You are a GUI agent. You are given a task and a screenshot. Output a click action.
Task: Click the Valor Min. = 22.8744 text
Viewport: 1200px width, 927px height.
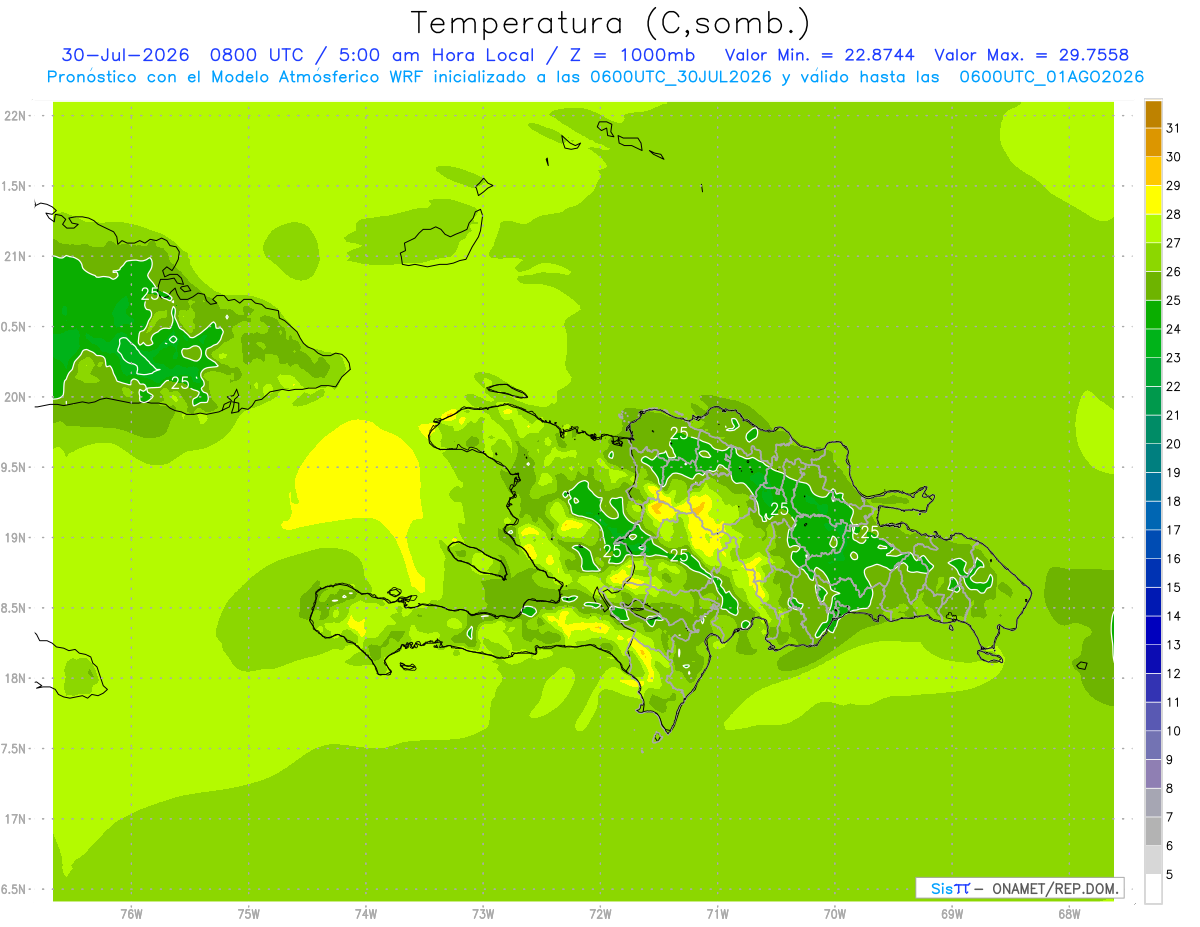(x=822, y=55)
